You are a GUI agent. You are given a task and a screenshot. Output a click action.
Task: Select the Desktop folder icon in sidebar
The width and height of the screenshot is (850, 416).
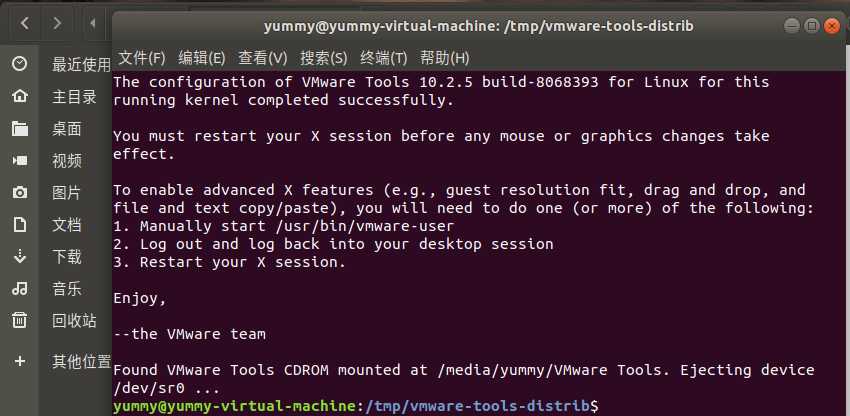(20, 129)
